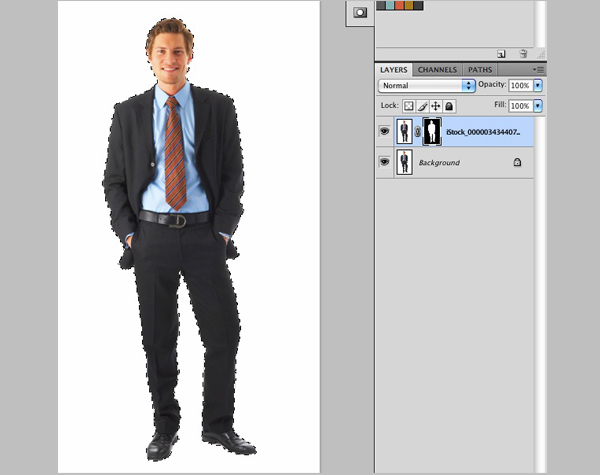Click the lock all padlock icon
Image resolution: width=600 pixels, height=475 pixels.
coord(449,106)
